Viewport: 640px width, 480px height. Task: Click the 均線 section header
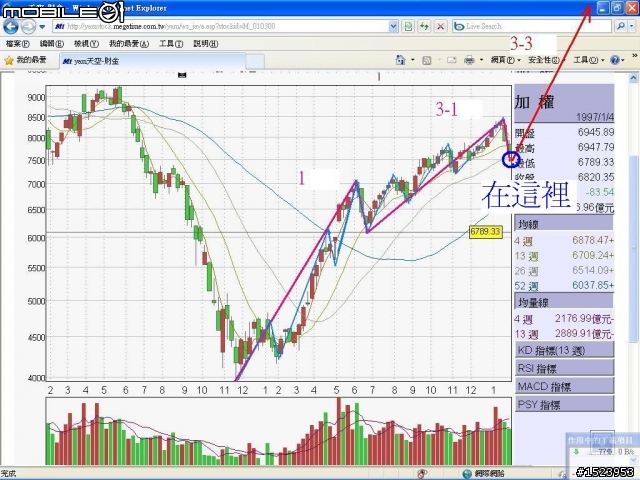coord(564,224)
